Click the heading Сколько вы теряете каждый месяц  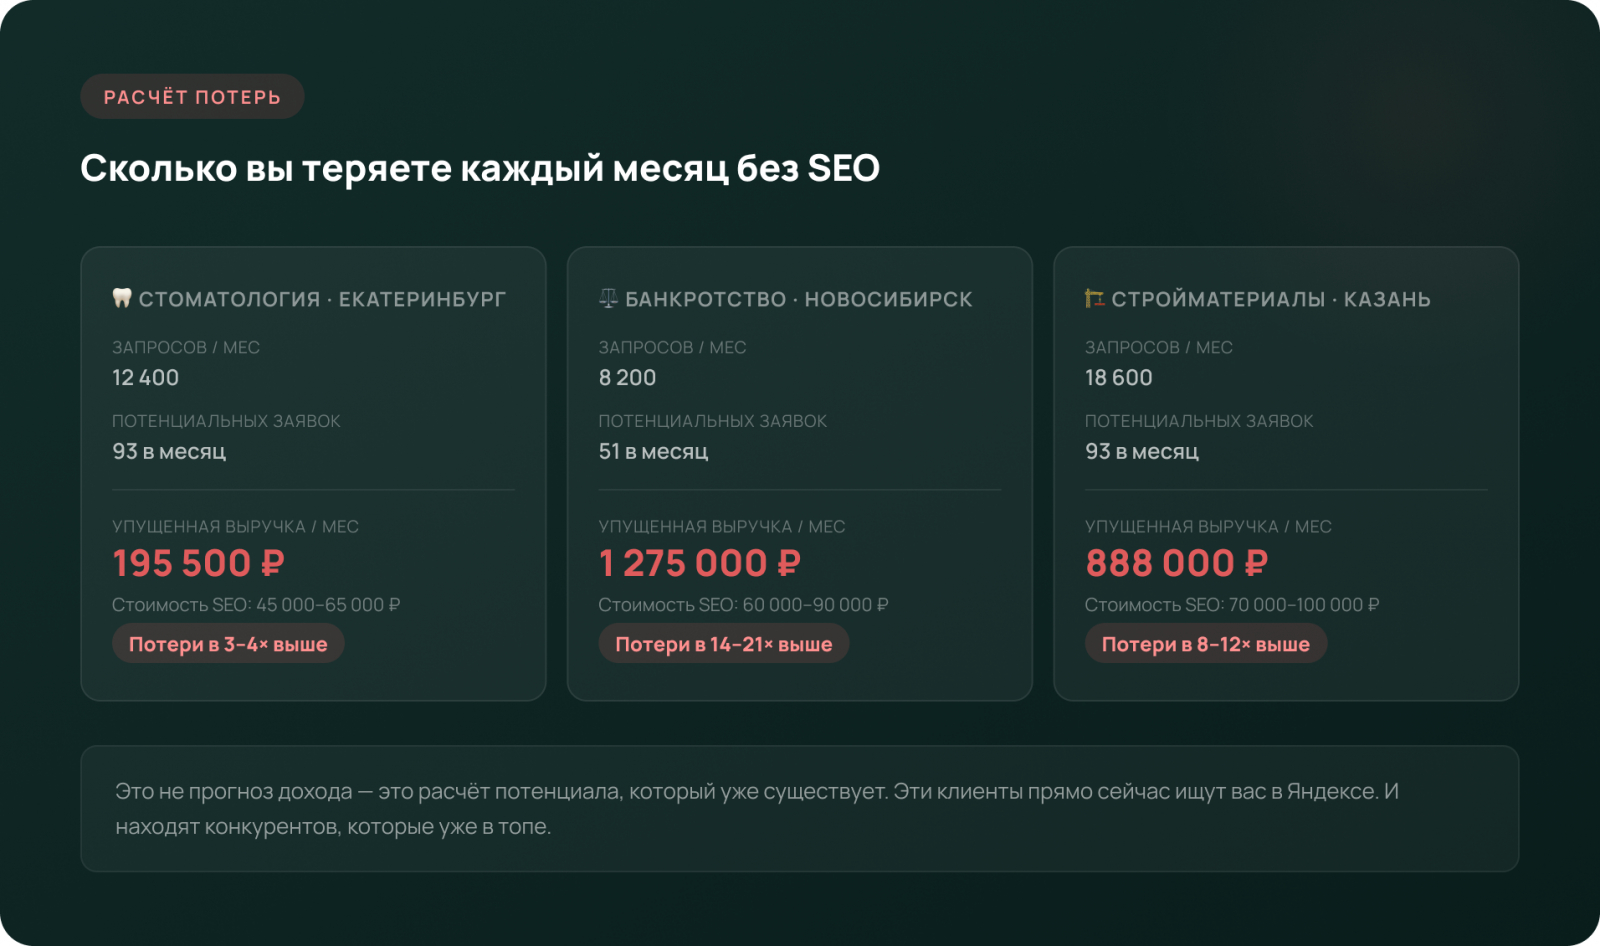[x=479, y=168]
